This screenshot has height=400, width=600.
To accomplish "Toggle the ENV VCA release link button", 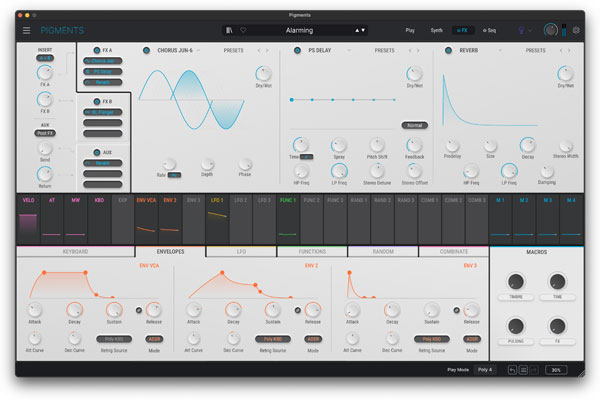I will coord(139,310).
